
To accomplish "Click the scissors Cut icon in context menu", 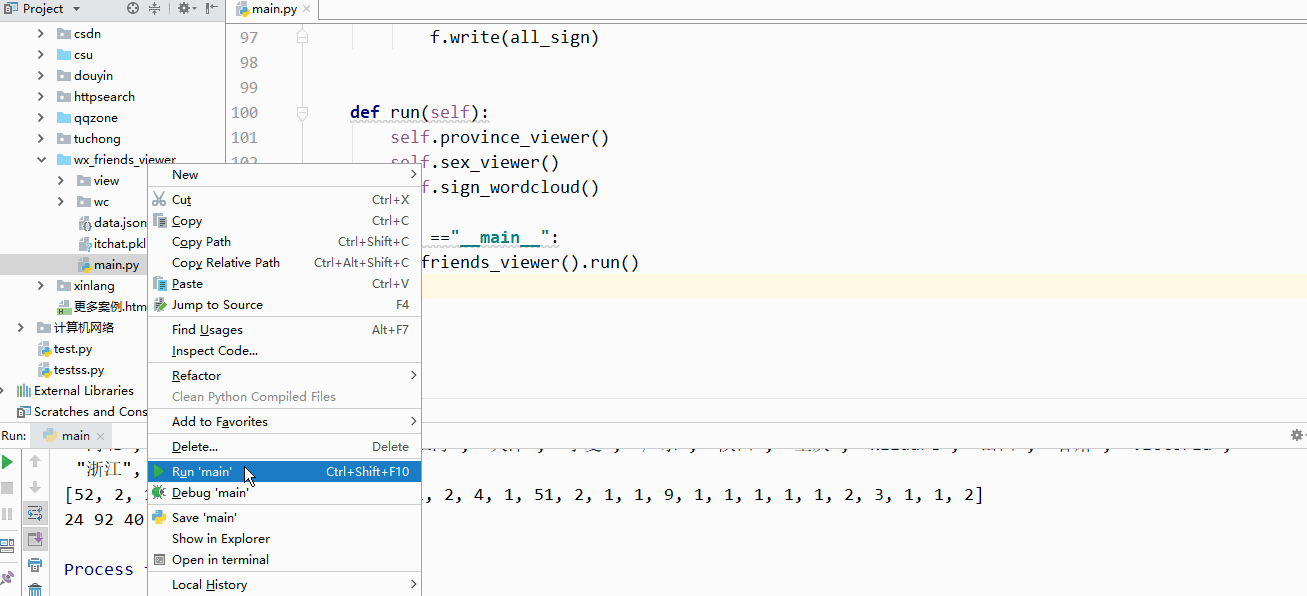I will (x=159, y=200).
